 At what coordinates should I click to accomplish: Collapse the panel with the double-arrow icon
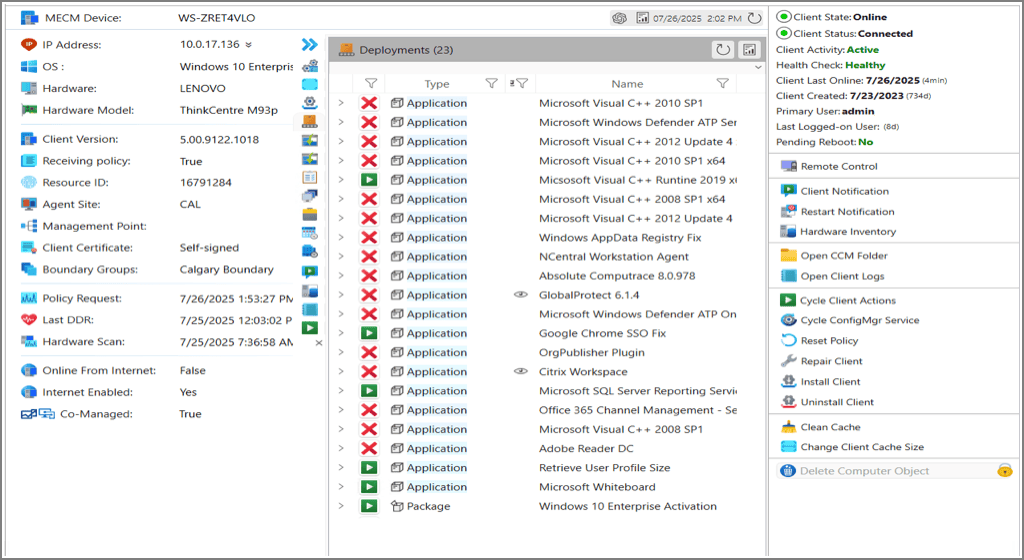310,44
